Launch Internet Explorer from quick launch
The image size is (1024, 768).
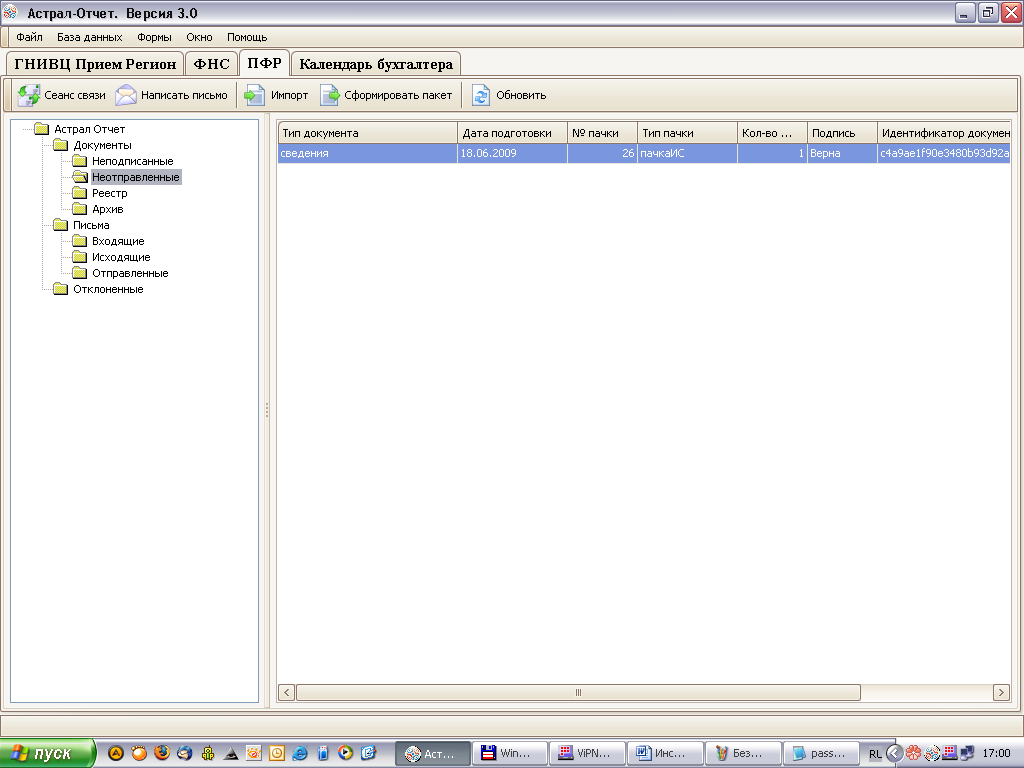(300, 753)
